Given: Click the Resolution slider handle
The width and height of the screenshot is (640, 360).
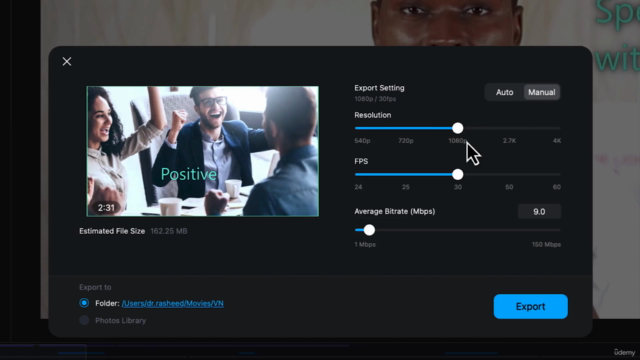Looking at the screenshot, I should (x=458, y=128).
